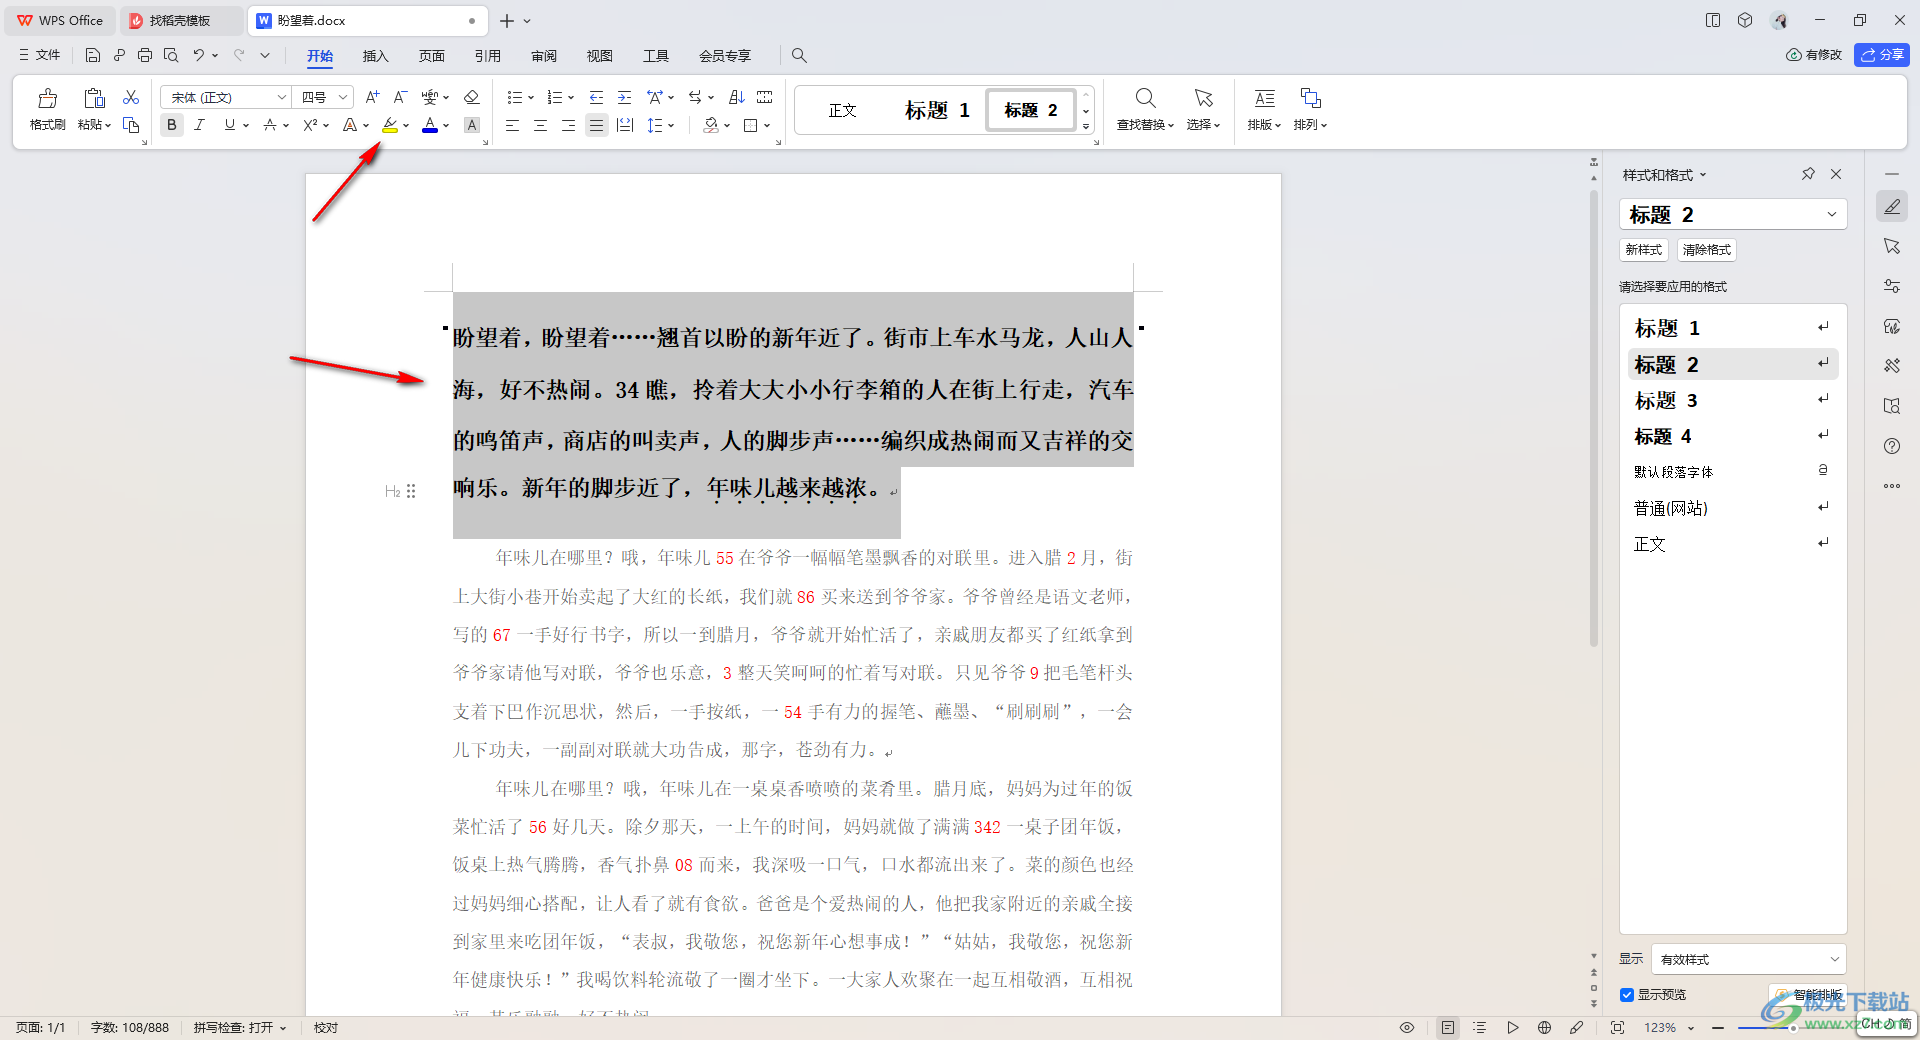
Task: Click the Select cursor tool icon
Action: point(1204,98)
